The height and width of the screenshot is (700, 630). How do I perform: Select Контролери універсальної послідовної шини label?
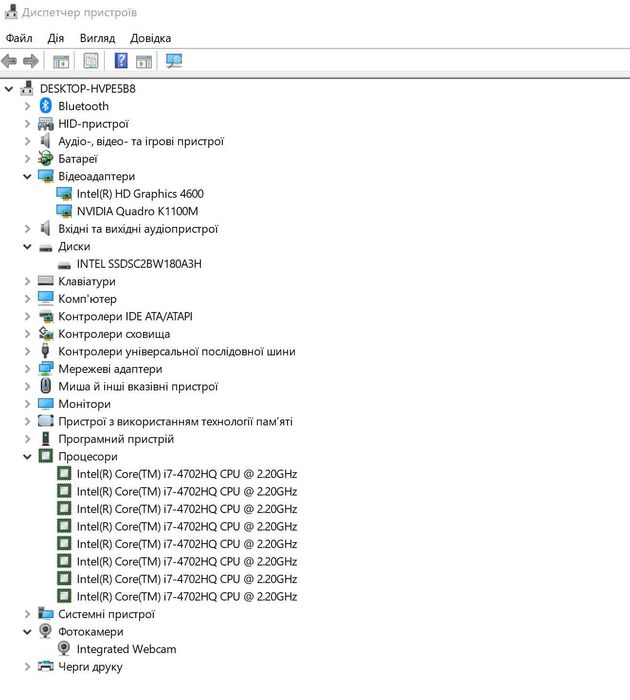pos(177,351)
